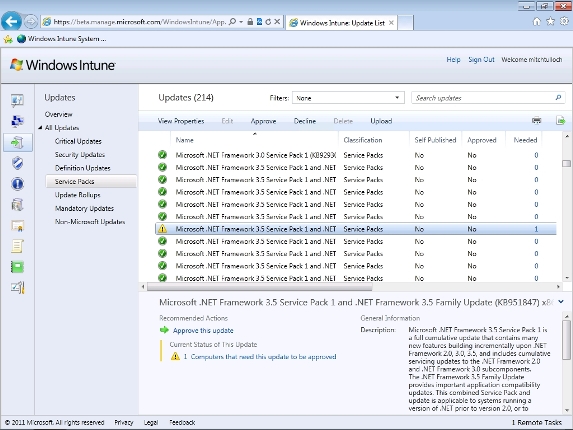This screenshot has height=430, width=573.
Task: Click the refresh icon in address bar
Action: 268,22
